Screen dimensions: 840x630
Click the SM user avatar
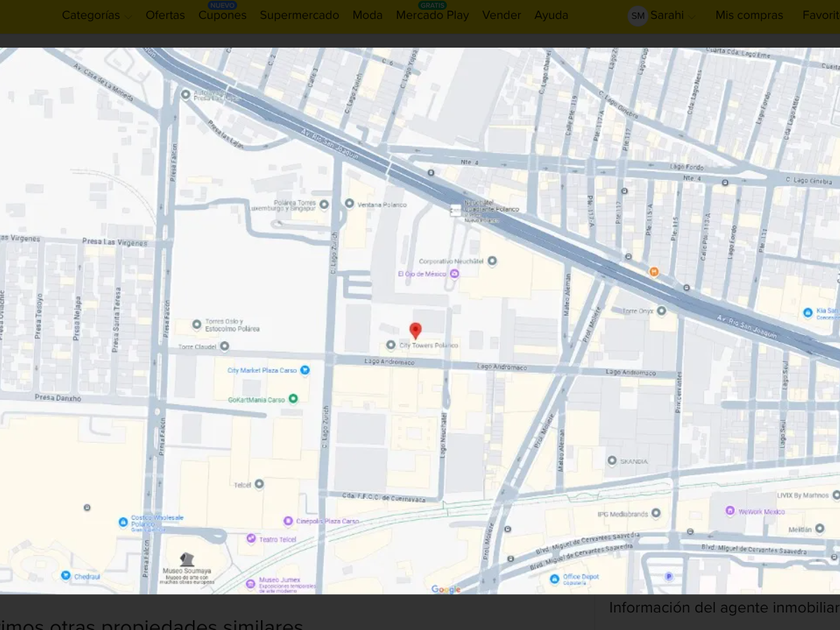pos(638,16)
